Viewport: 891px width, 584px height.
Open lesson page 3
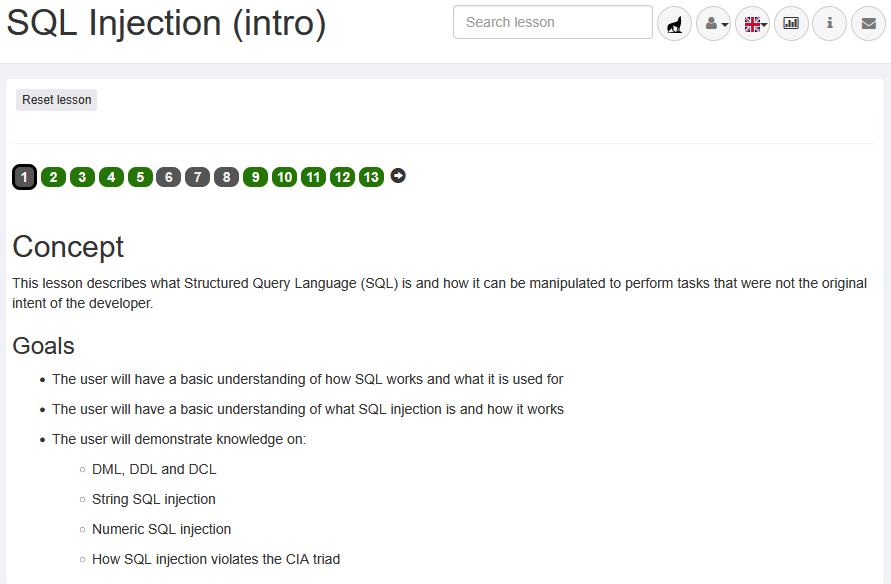[82, 177]
